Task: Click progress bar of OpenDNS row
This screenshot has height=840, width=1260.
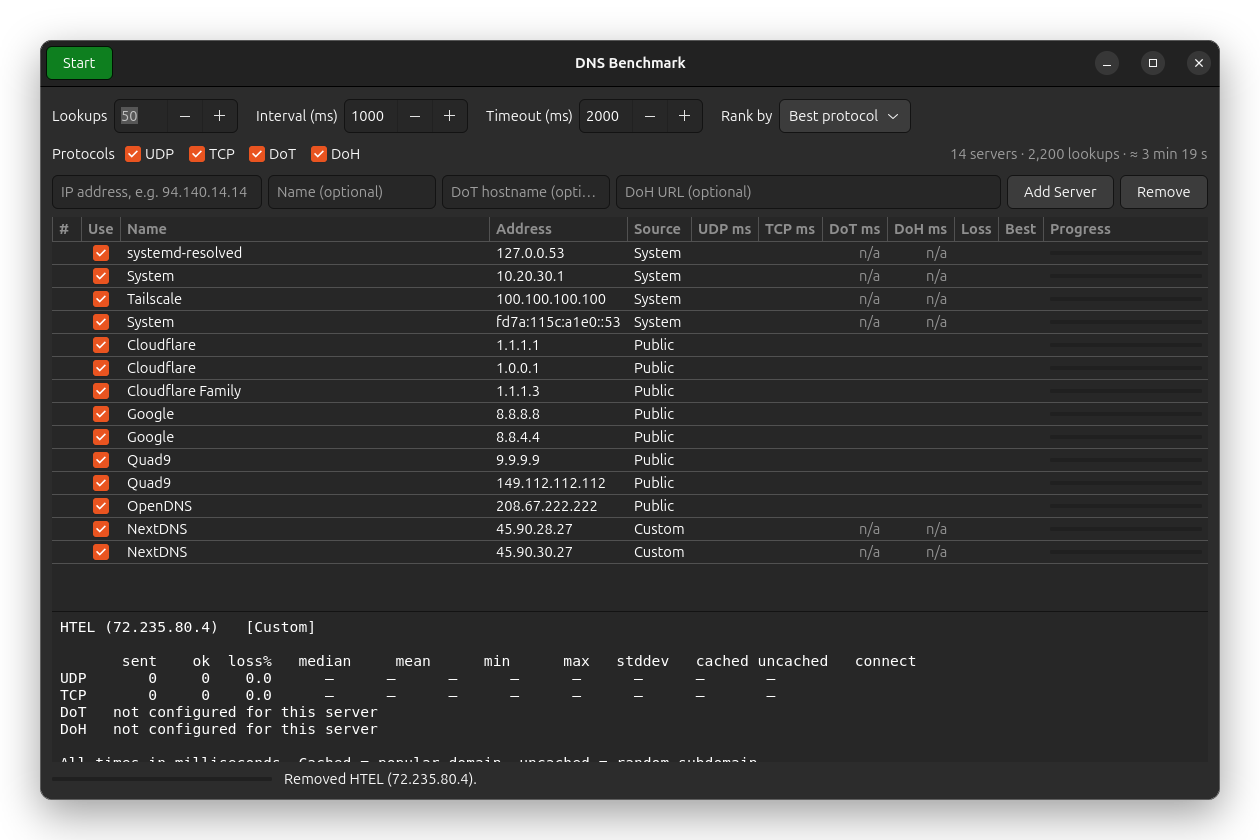Action: (1126, 506)
